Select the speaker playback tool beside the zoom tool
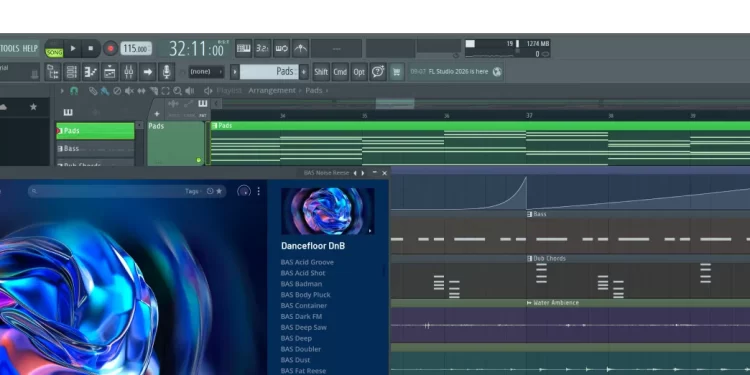Screen dimensions: 750x375 tap(189, 90)
